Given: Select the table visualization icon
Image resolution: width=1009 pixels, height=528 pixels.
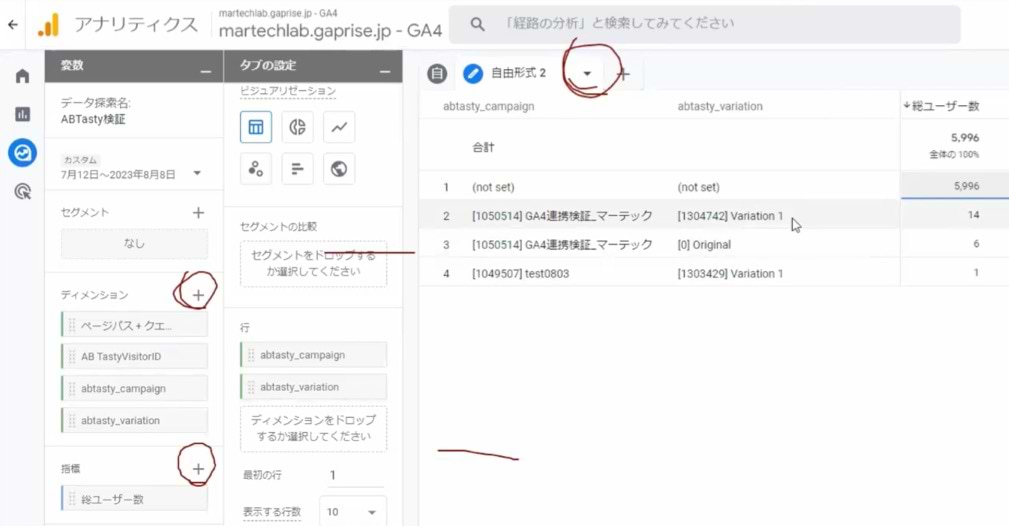Looking at the screenshot, I should (256, 127).
